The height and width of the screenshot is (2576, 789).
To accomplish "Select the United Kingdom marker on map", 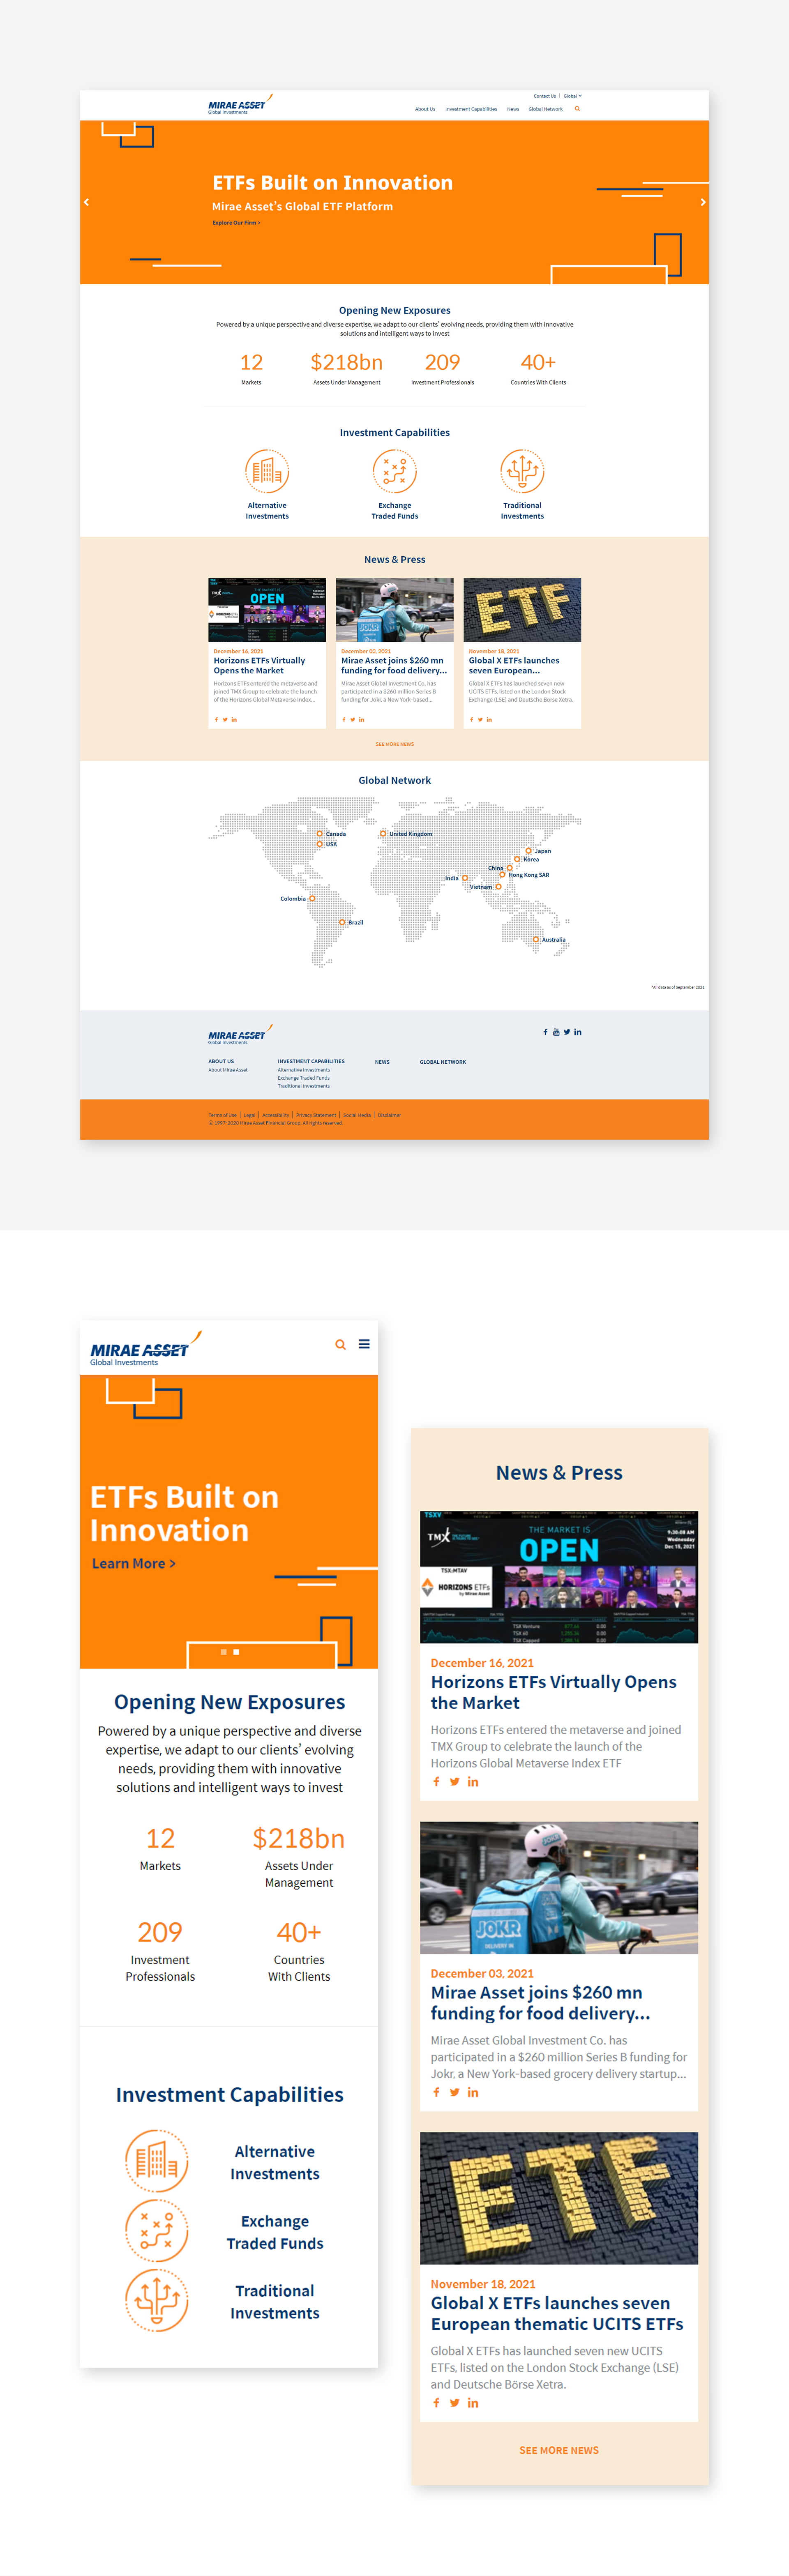I will 382,833.
